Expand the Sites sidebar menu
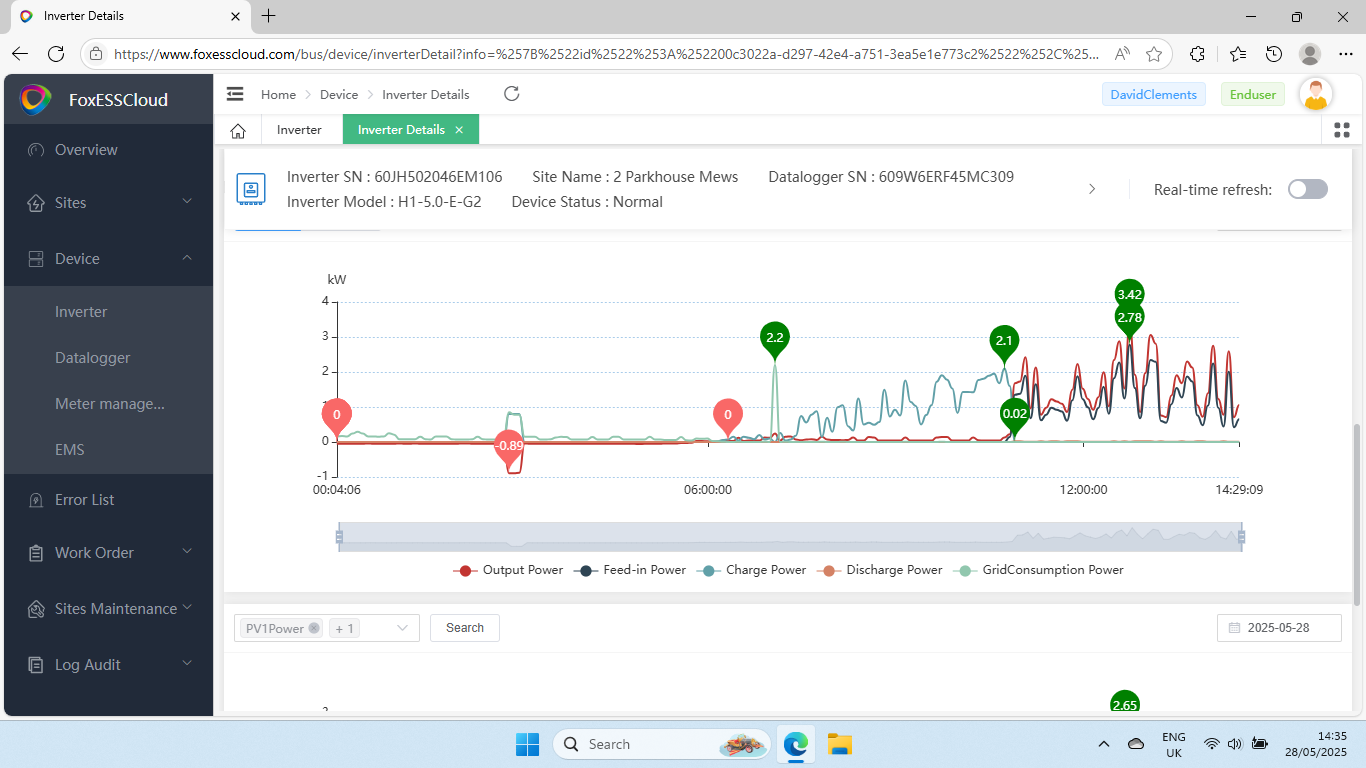The height and width of the screenshot is (768, 1366). point(110,203)
